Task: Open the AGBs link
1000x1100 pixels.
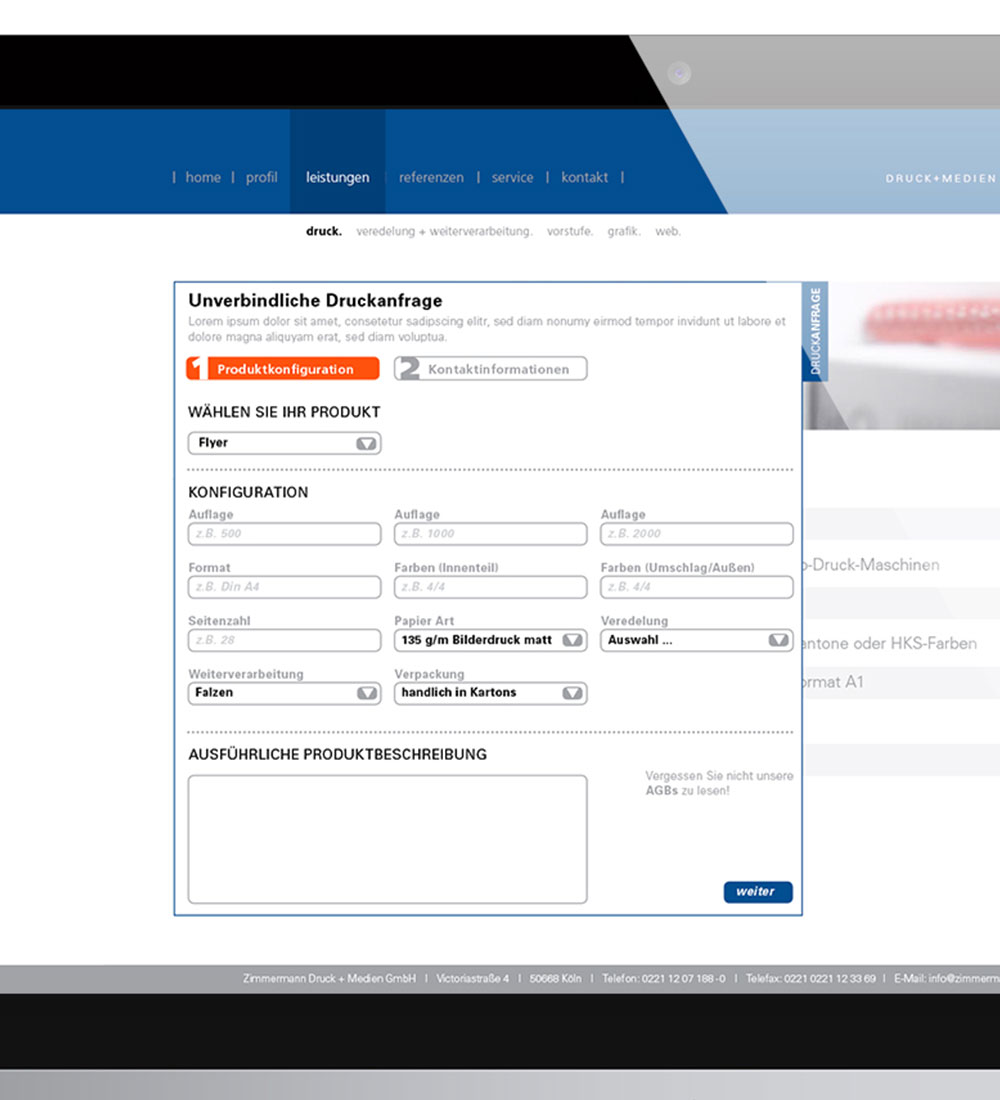Action: point(660,791)
